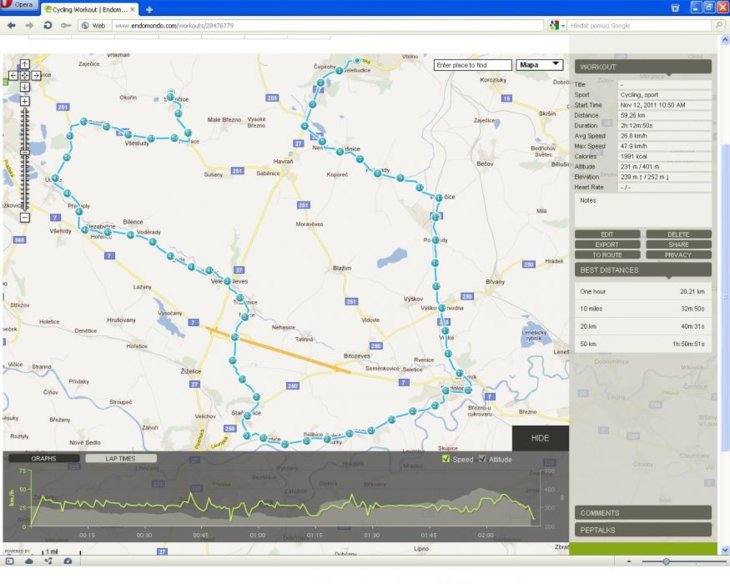This screenshot has height=584, width=730.
Task: Click the SHARE workout button
Action: (x=678, y=244)
